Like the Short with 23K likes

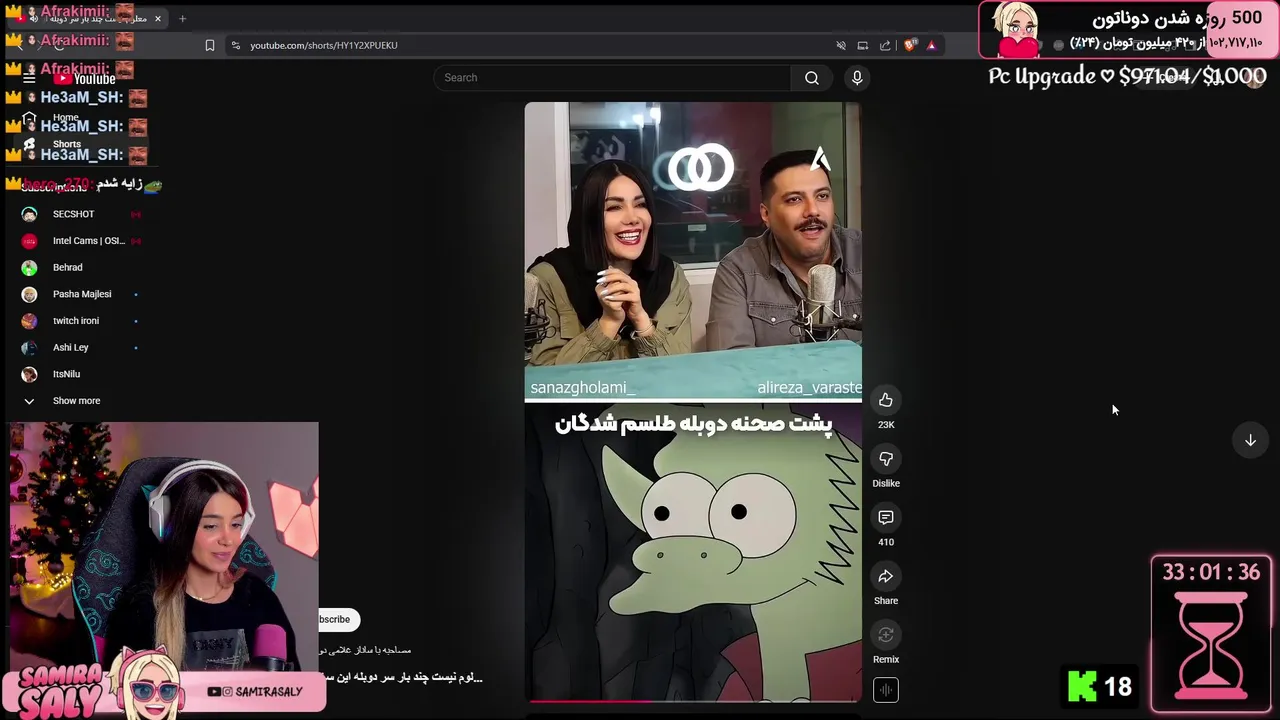[x=886, y=400]
